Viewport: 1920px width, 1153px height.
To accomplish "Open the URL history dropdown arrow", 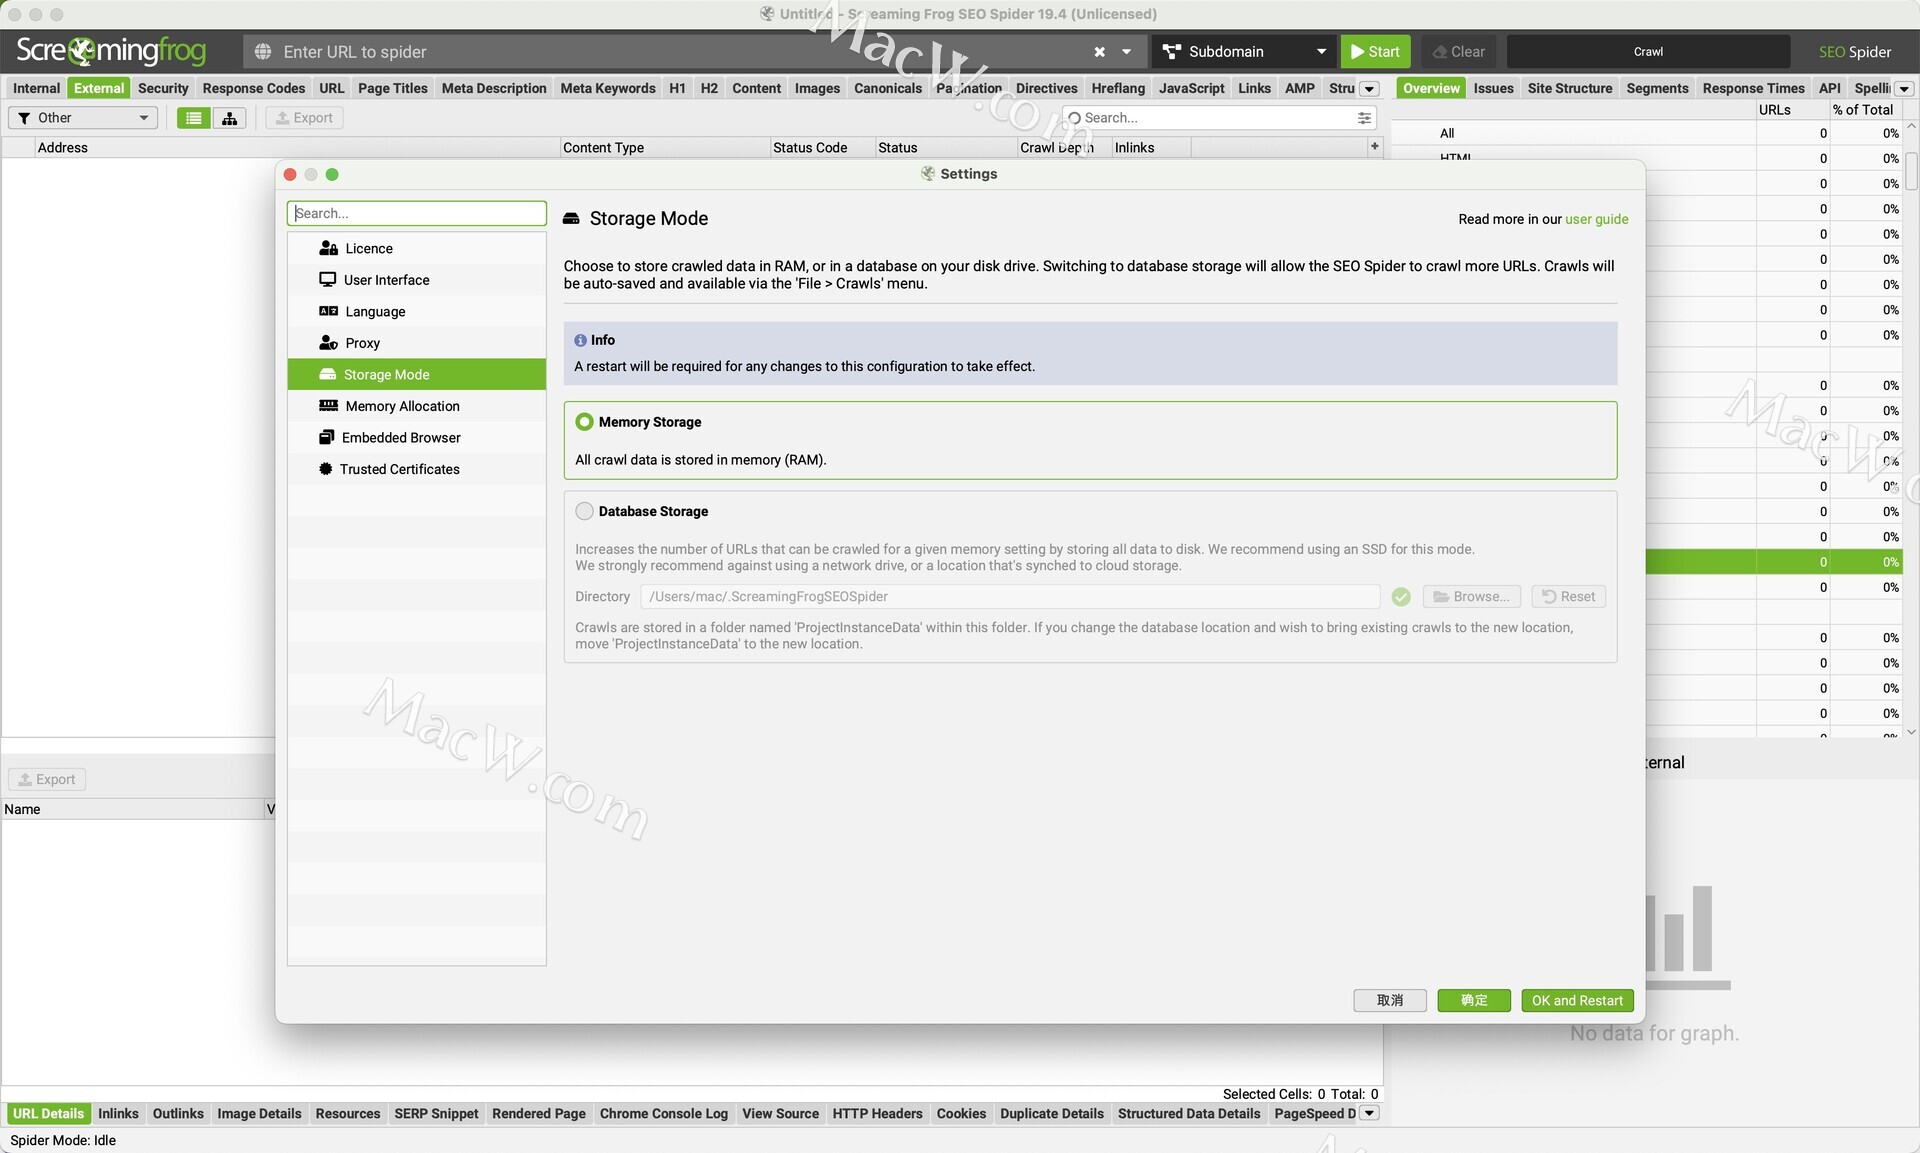I will pos(1126,52).
